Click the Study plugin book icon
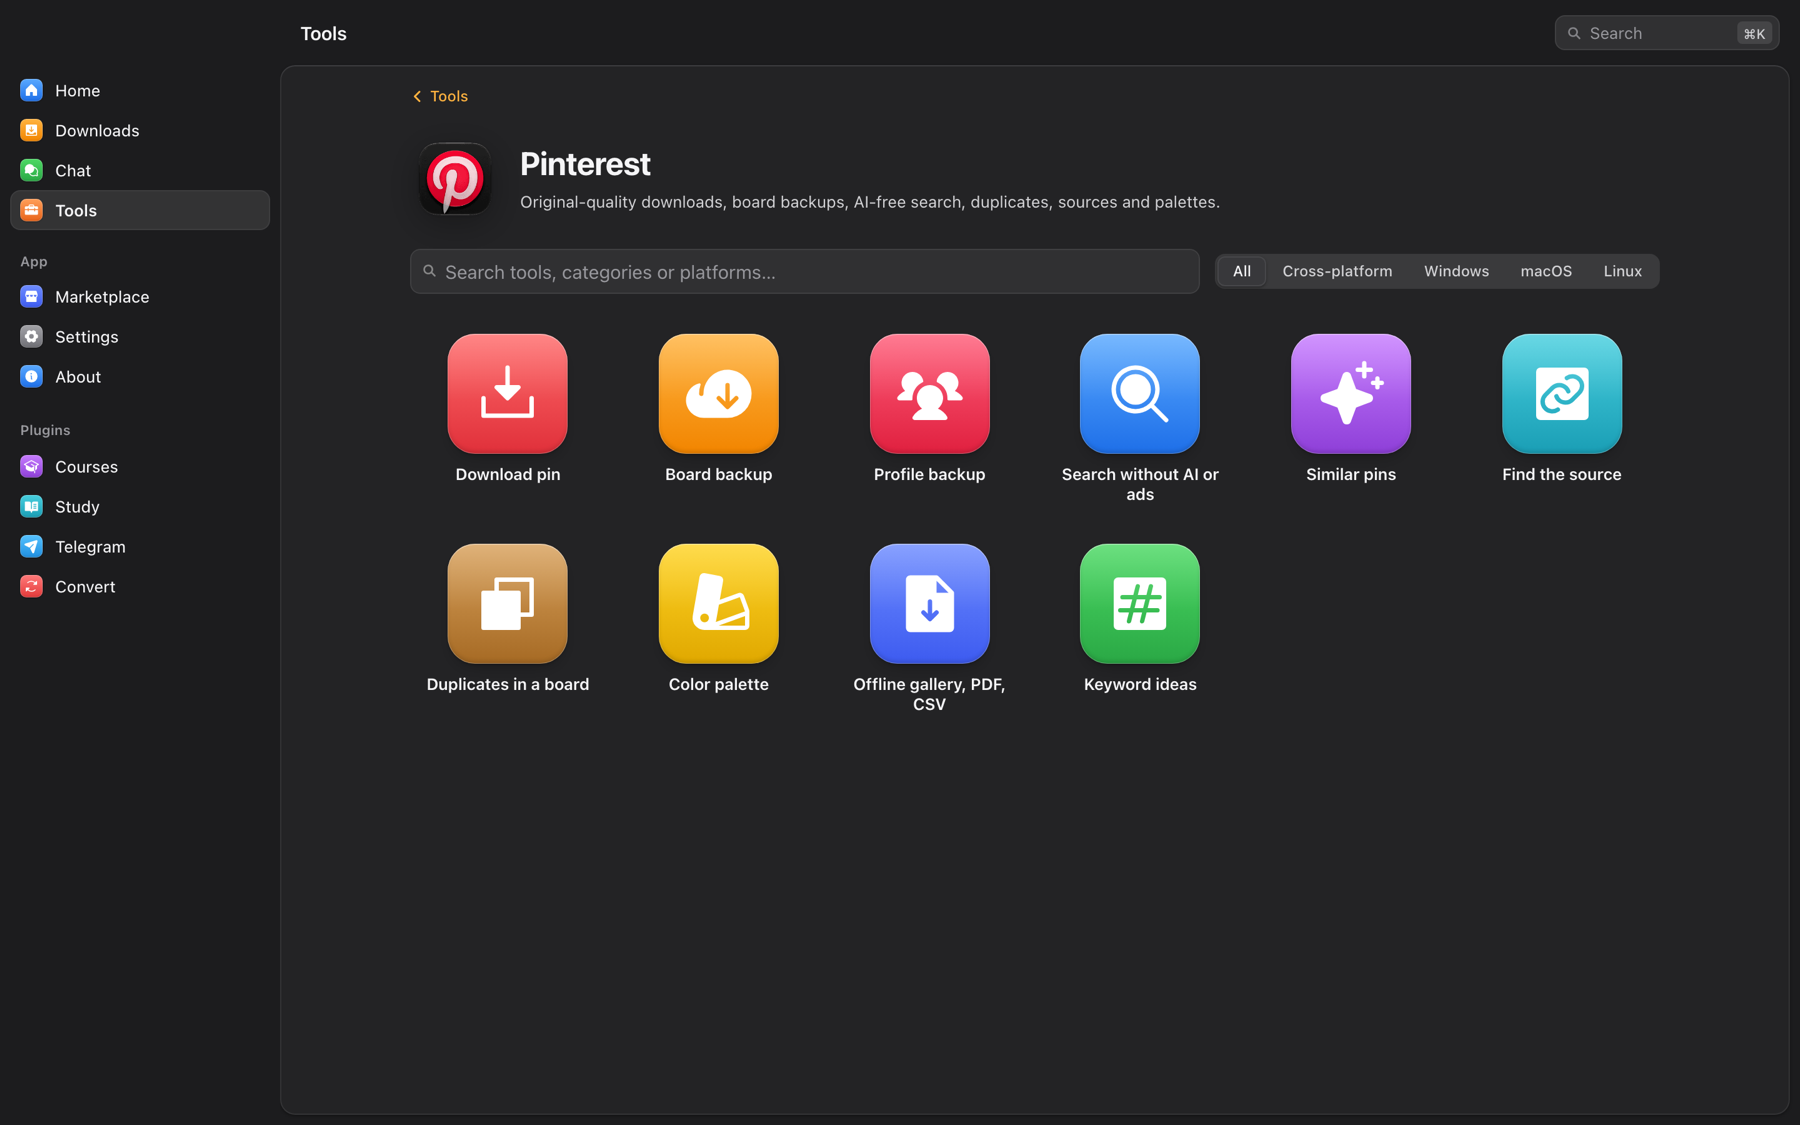1800x1125 pixels. (x=31, y=506)
